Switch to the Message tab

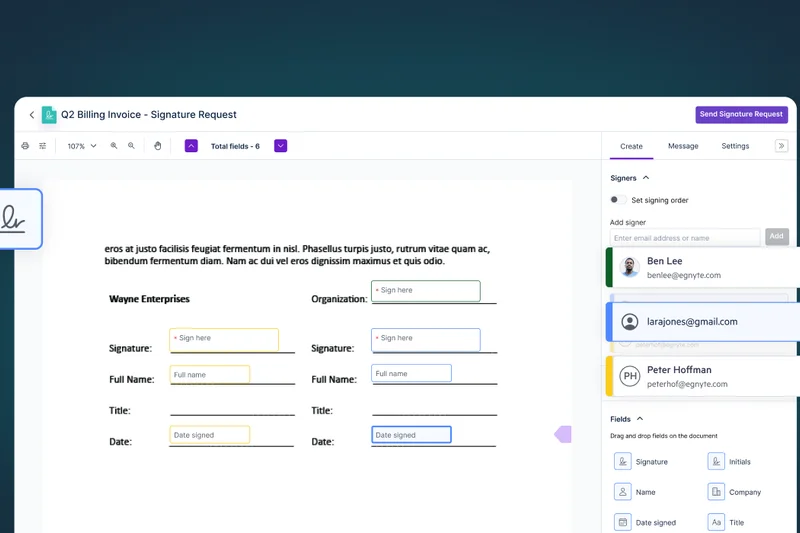pyautogui.click(x=683, y=146)
